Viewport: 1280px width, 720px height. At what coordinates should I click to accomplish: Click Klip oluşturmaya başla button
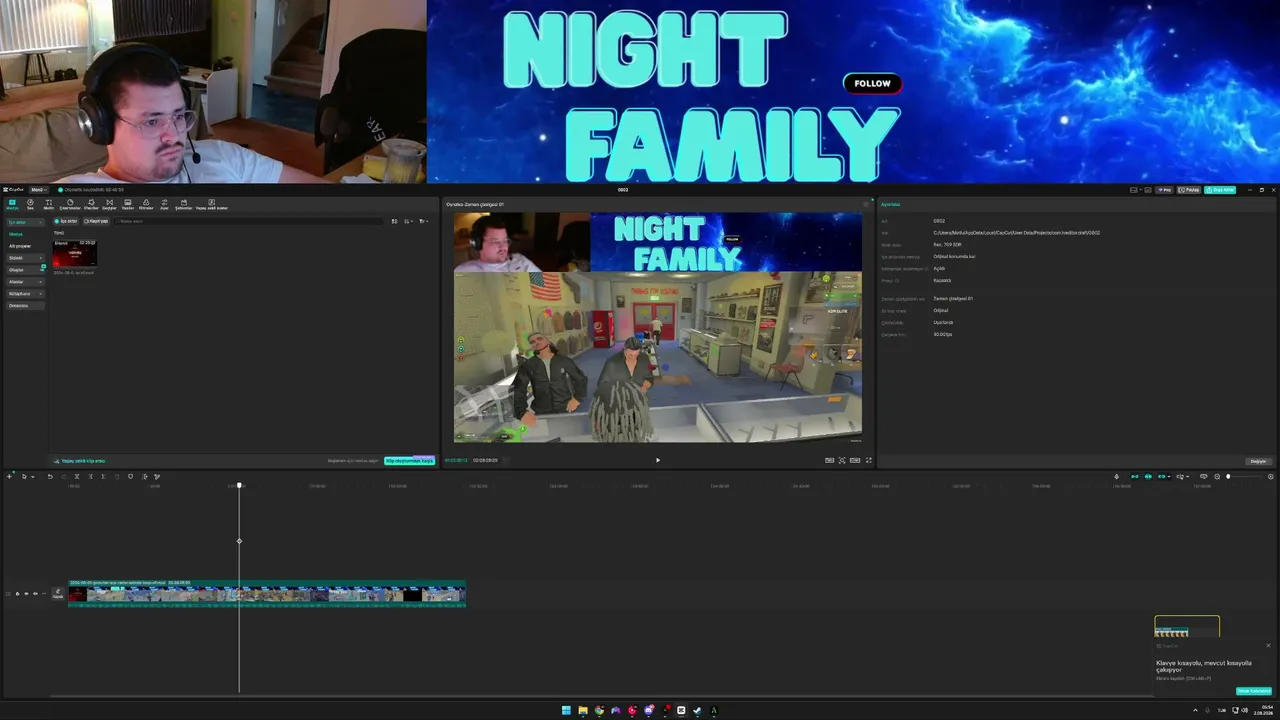[410, 461]
